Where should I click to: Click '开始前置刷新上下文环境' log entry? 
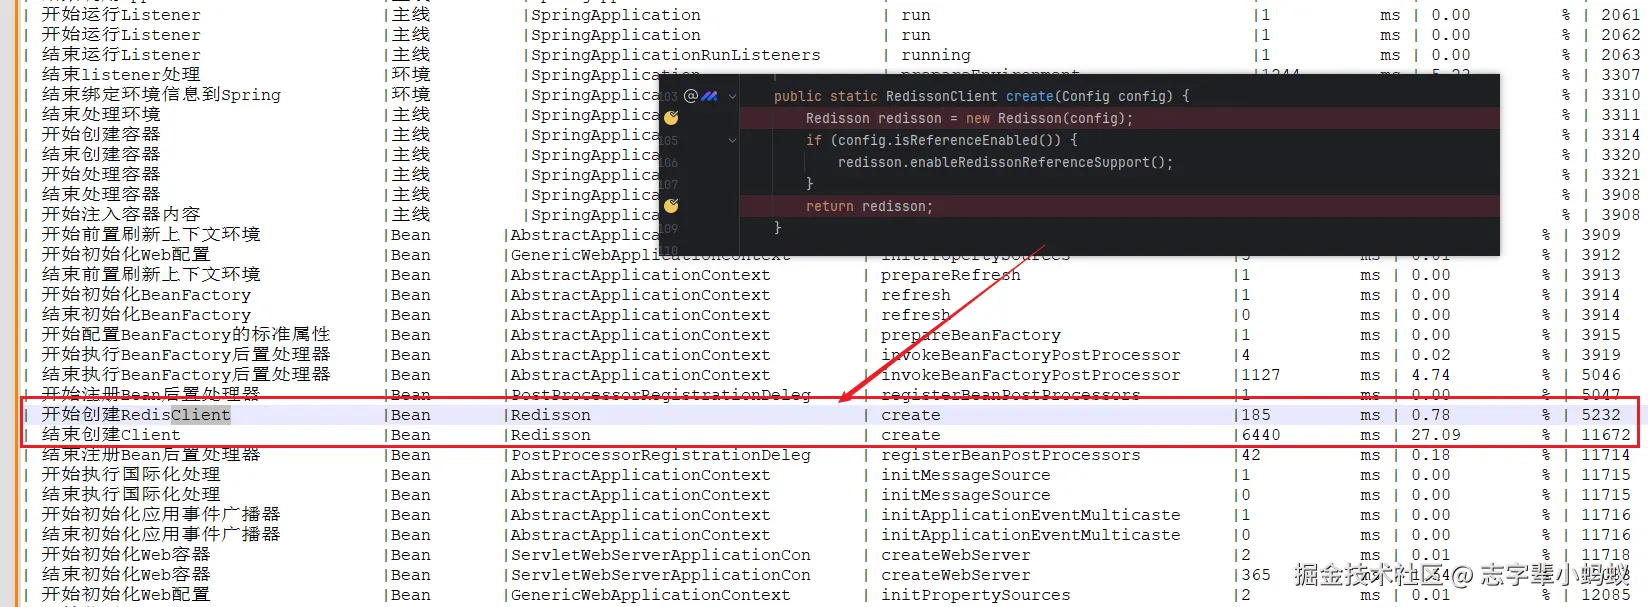(151, 234)
